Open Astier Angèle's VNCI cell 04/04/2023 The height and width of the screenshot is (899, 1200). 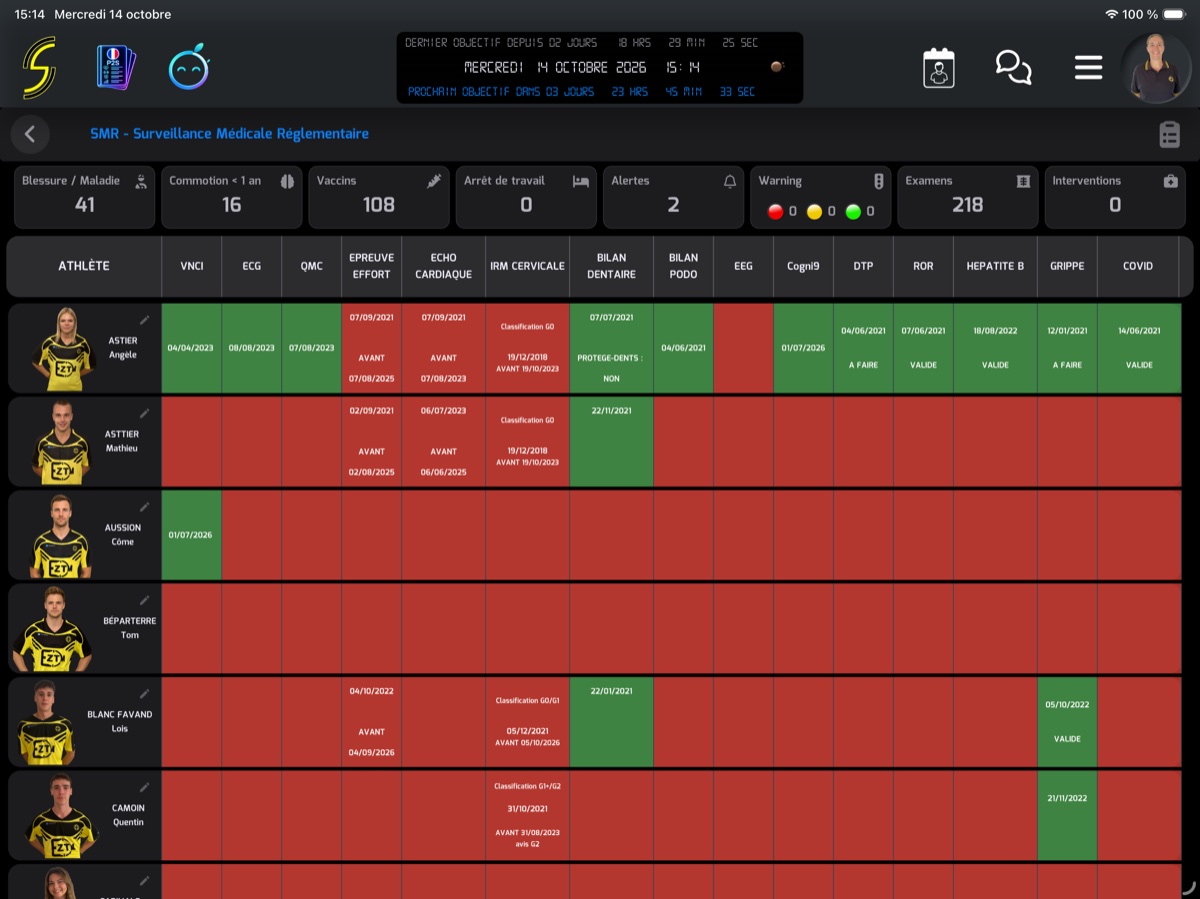point(192,348)
